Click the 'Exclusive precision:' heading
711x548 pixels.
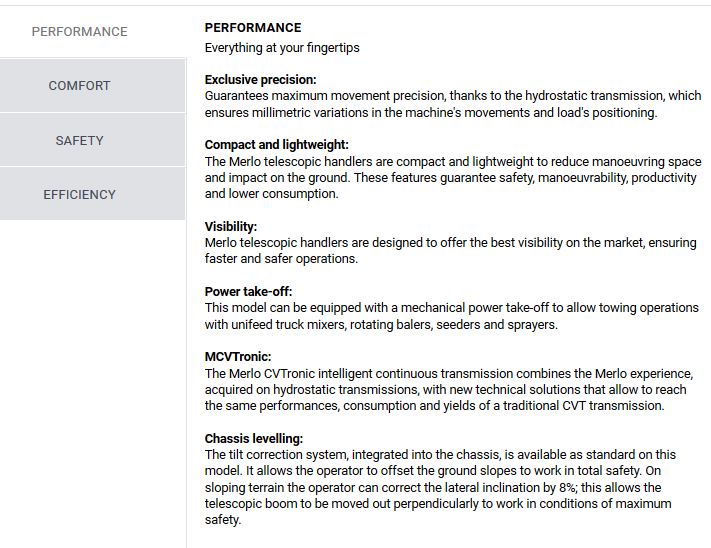coord(261,79)
